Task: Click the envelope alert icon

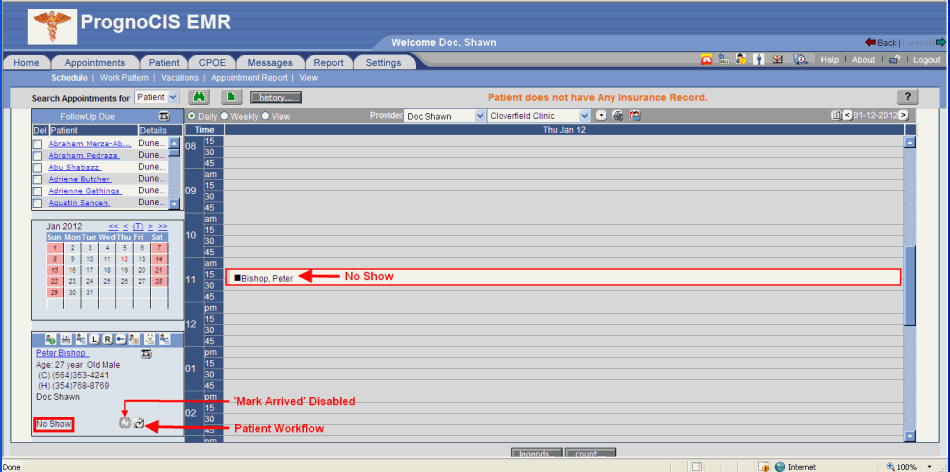Action: 777,59
